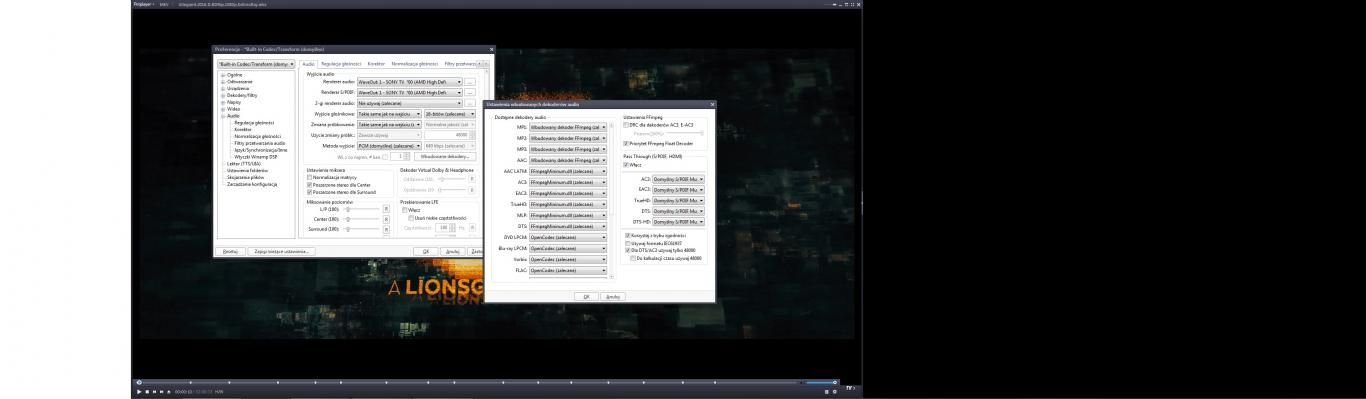Expand the Ogólne tree node
This screenshot has height=399, width=1366.
pos(223,75)
